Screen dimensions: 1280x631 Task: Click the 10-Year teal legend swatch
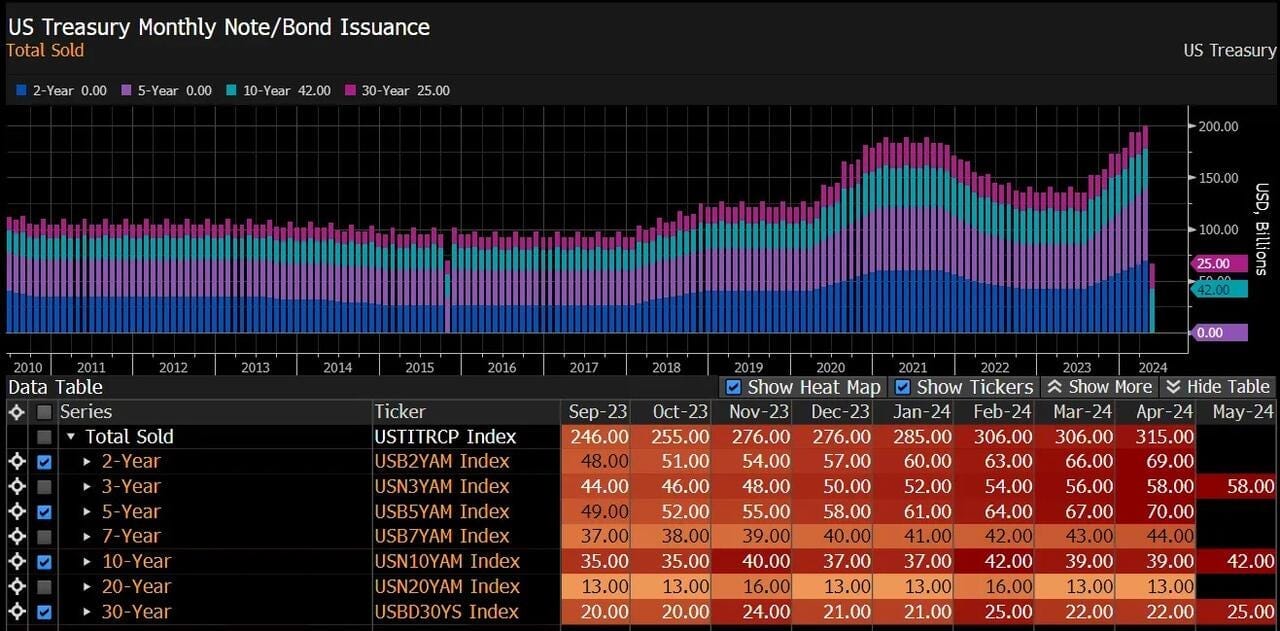click(231, 91)
